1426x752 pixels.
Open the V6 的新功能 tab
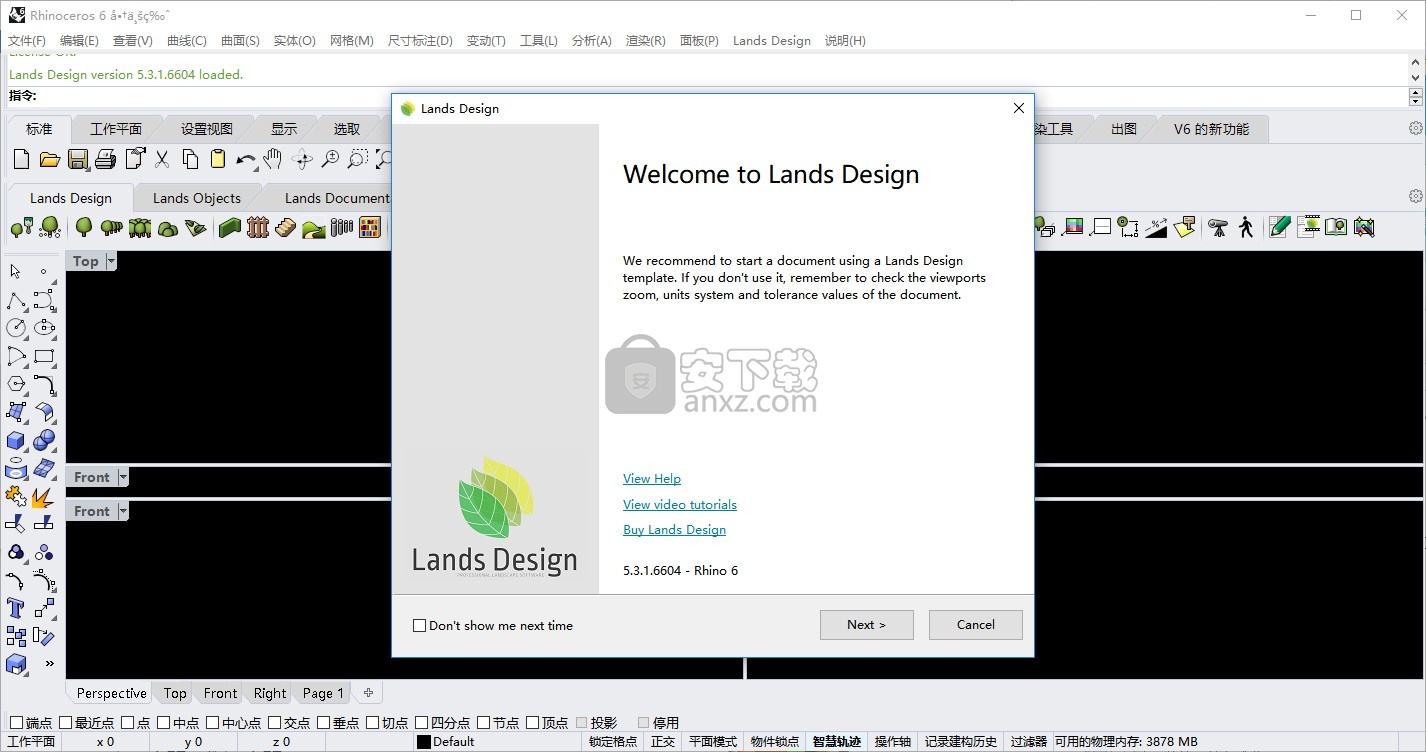[x=1211, y=129]
